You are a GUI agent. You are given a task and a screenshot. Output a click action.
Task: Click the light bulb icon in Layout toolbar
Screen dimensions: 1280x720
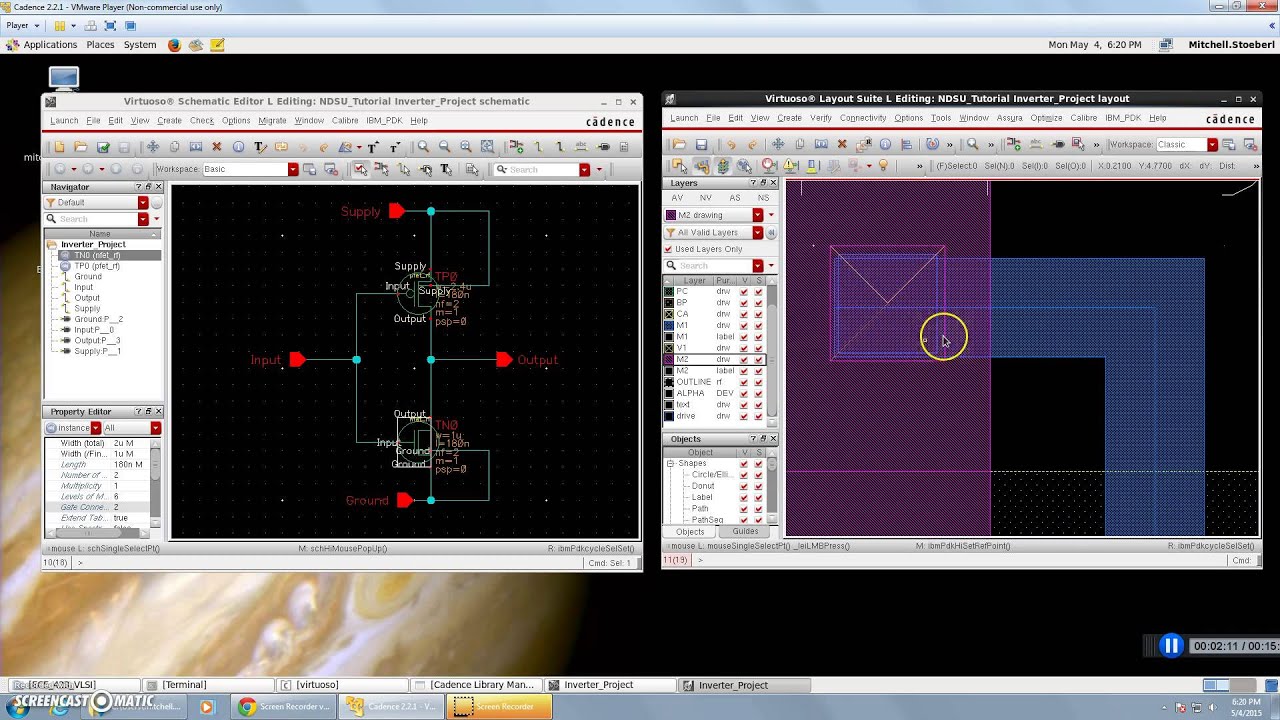click(x=884, y=165)
